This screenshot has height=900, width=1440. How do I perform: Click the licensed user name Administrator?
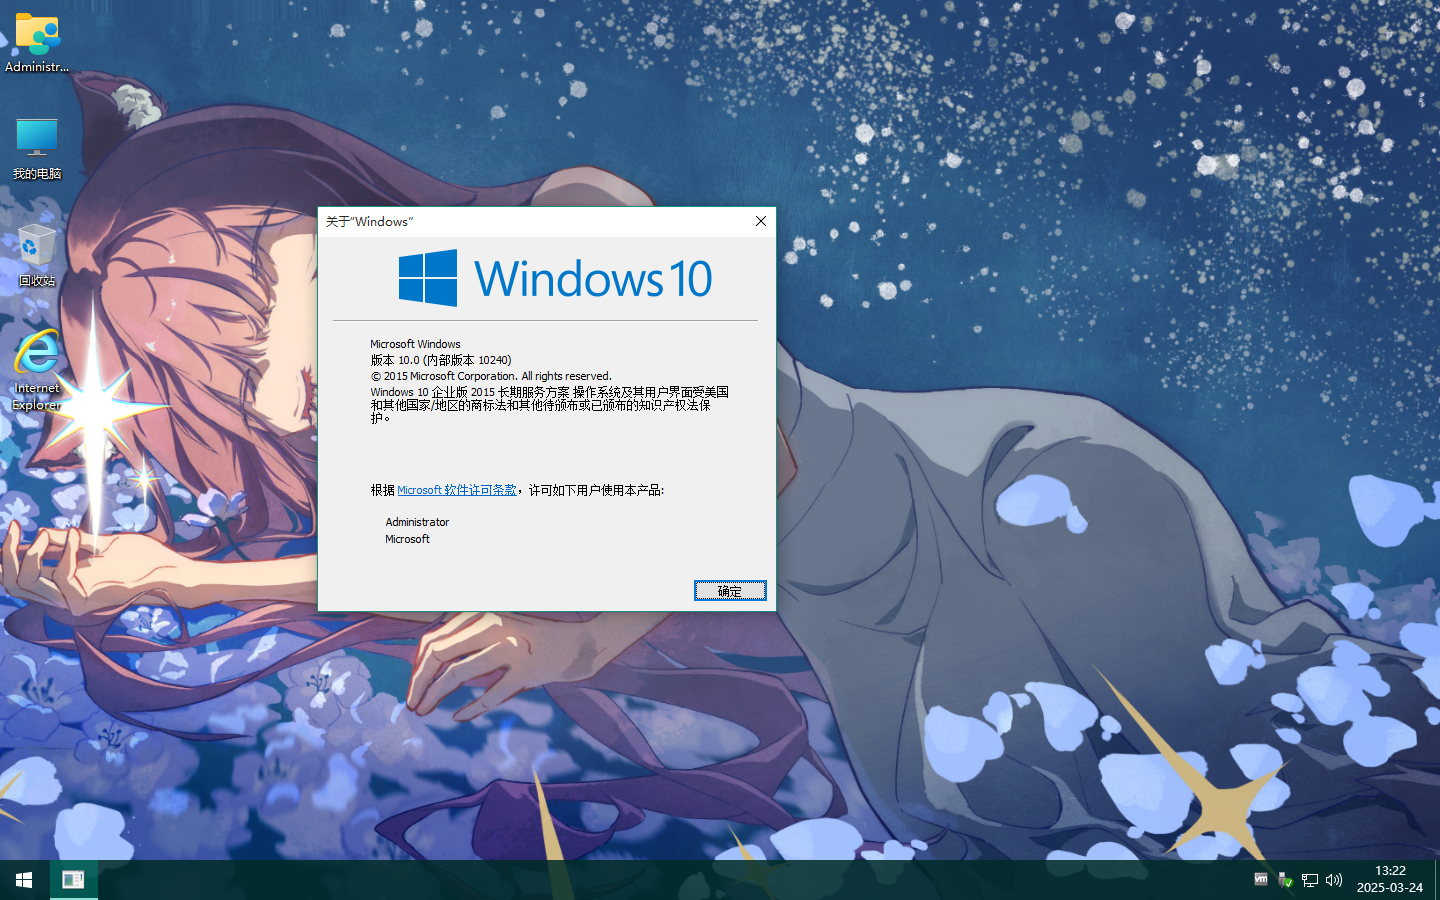[417, 522]
